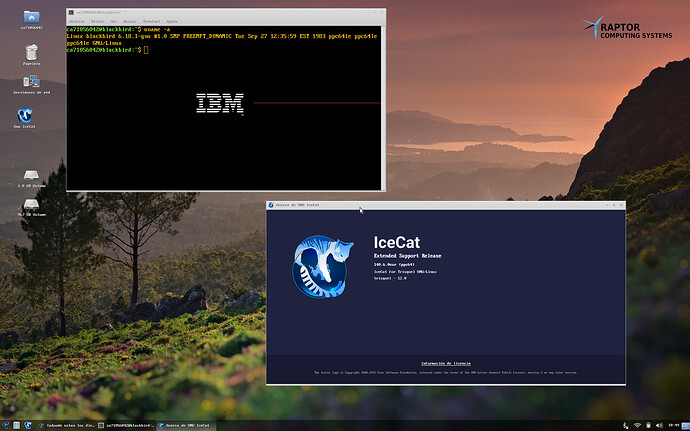Open the Trisquel main menu in the taskbar
The image size is (690, 431).
pos(6,425)
